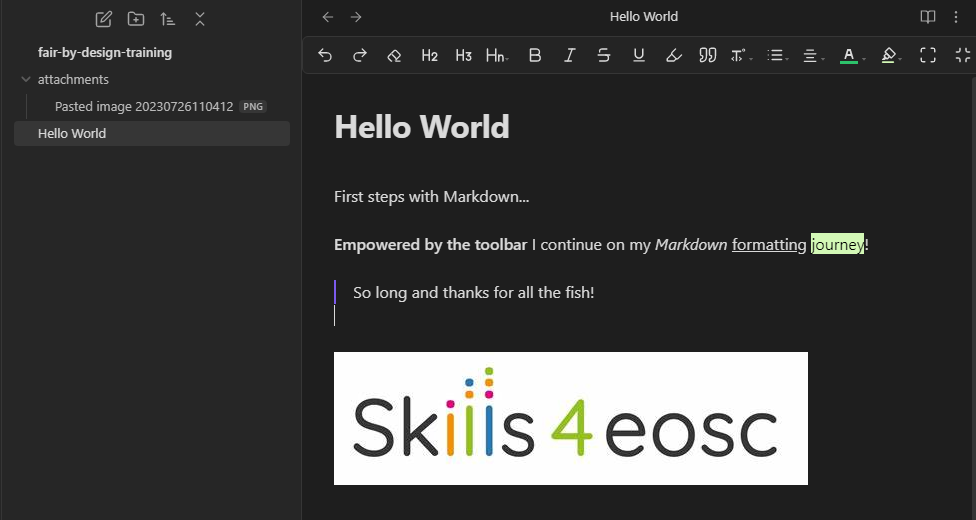The width and height of the screenshot is (976, 520).
Task: Collapse the attachments folder
Action: point(26,79)
